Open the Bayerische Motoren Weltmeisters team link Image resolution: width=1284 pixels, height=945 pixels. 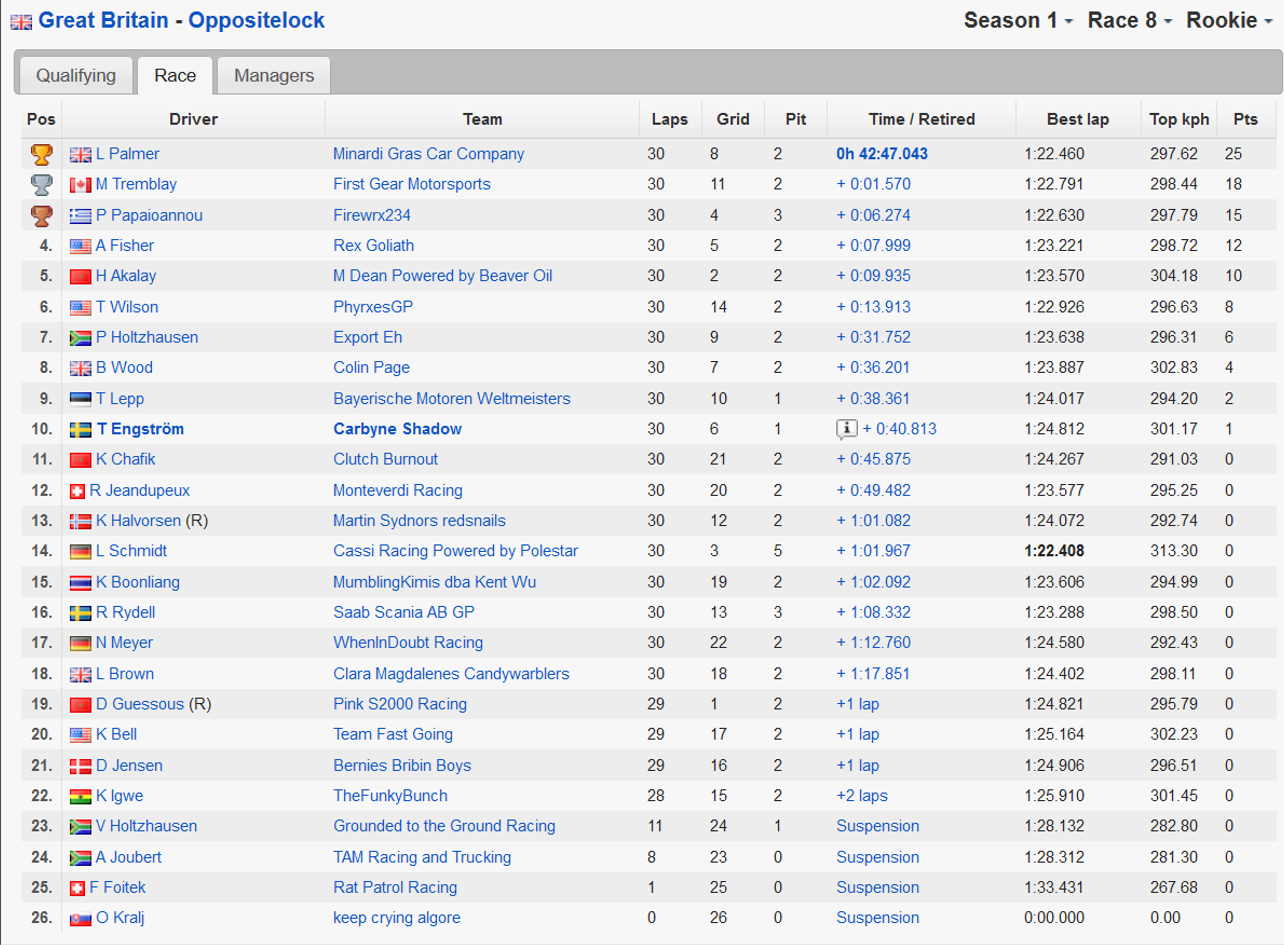[x=452, y=398]
